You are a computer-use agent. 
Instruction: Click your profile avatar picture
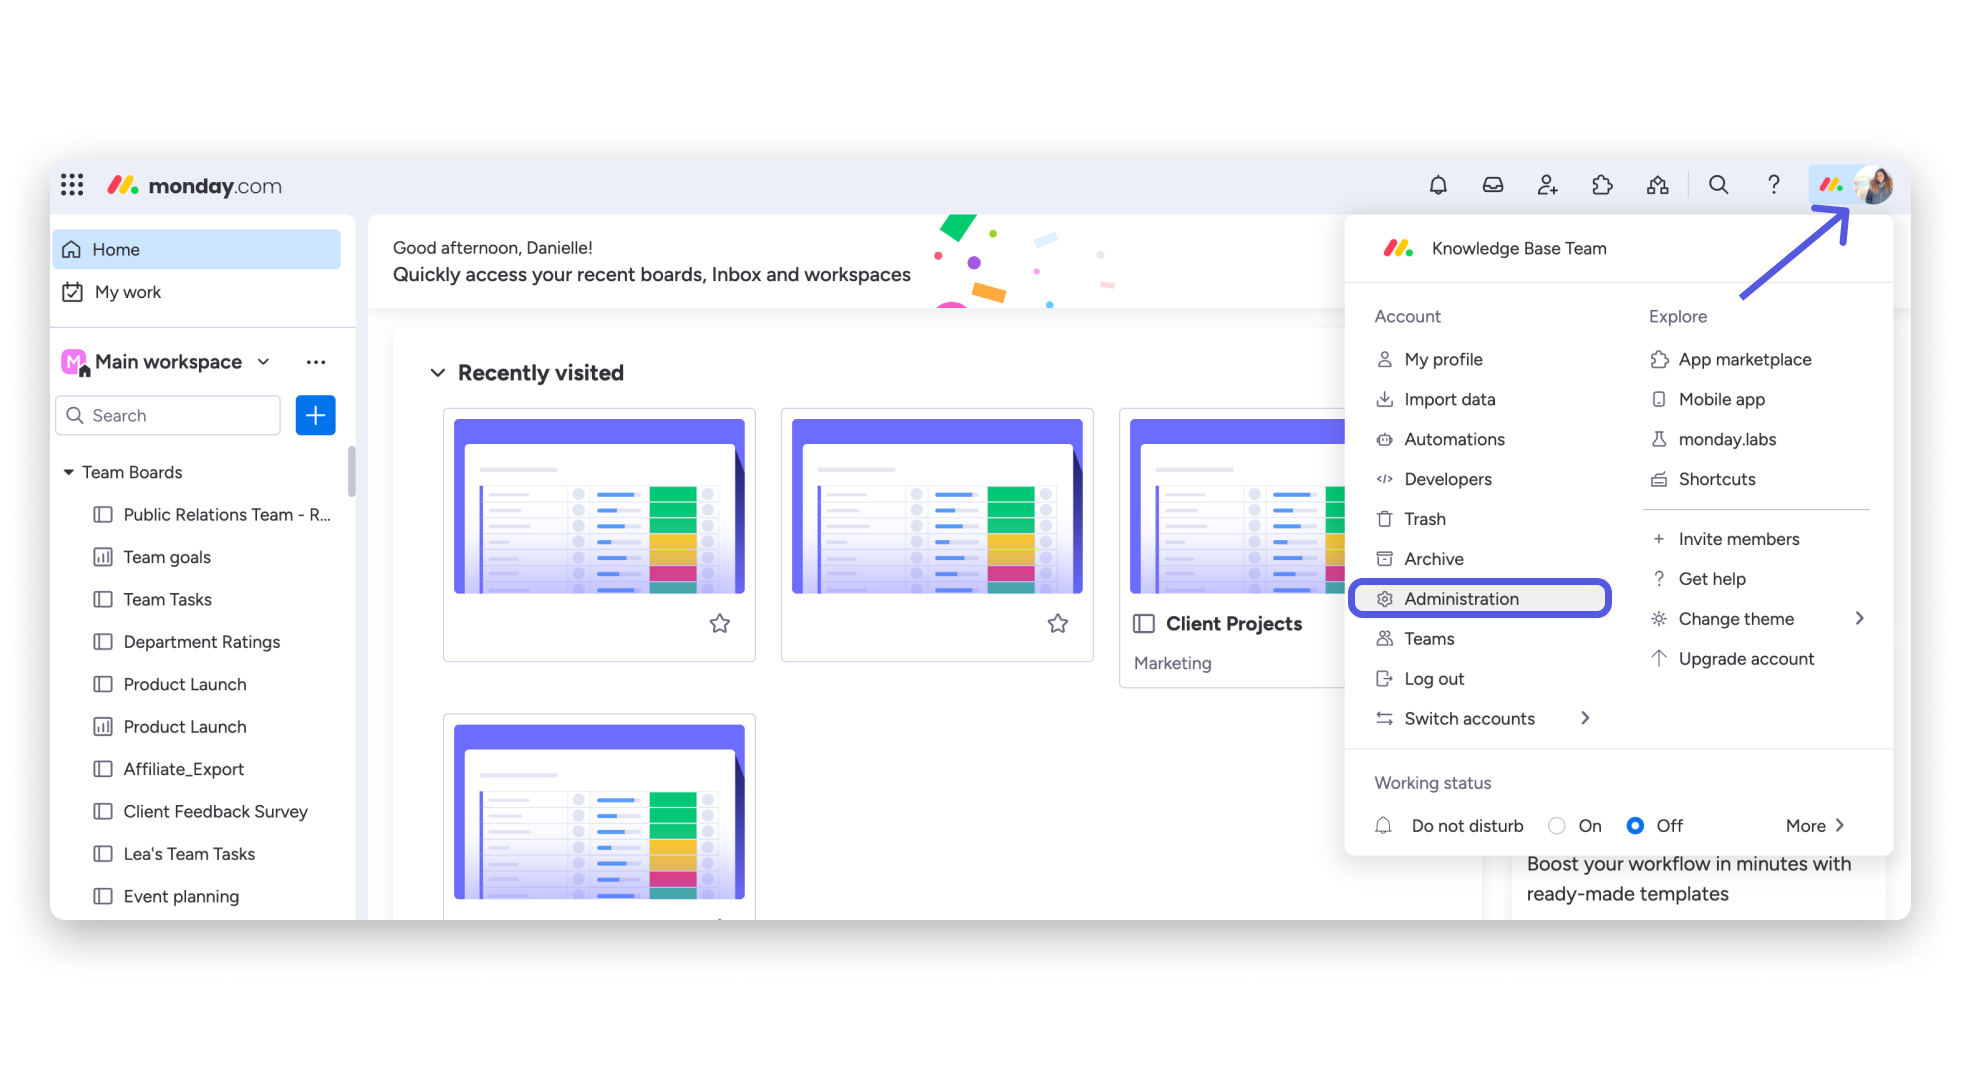1875,185
